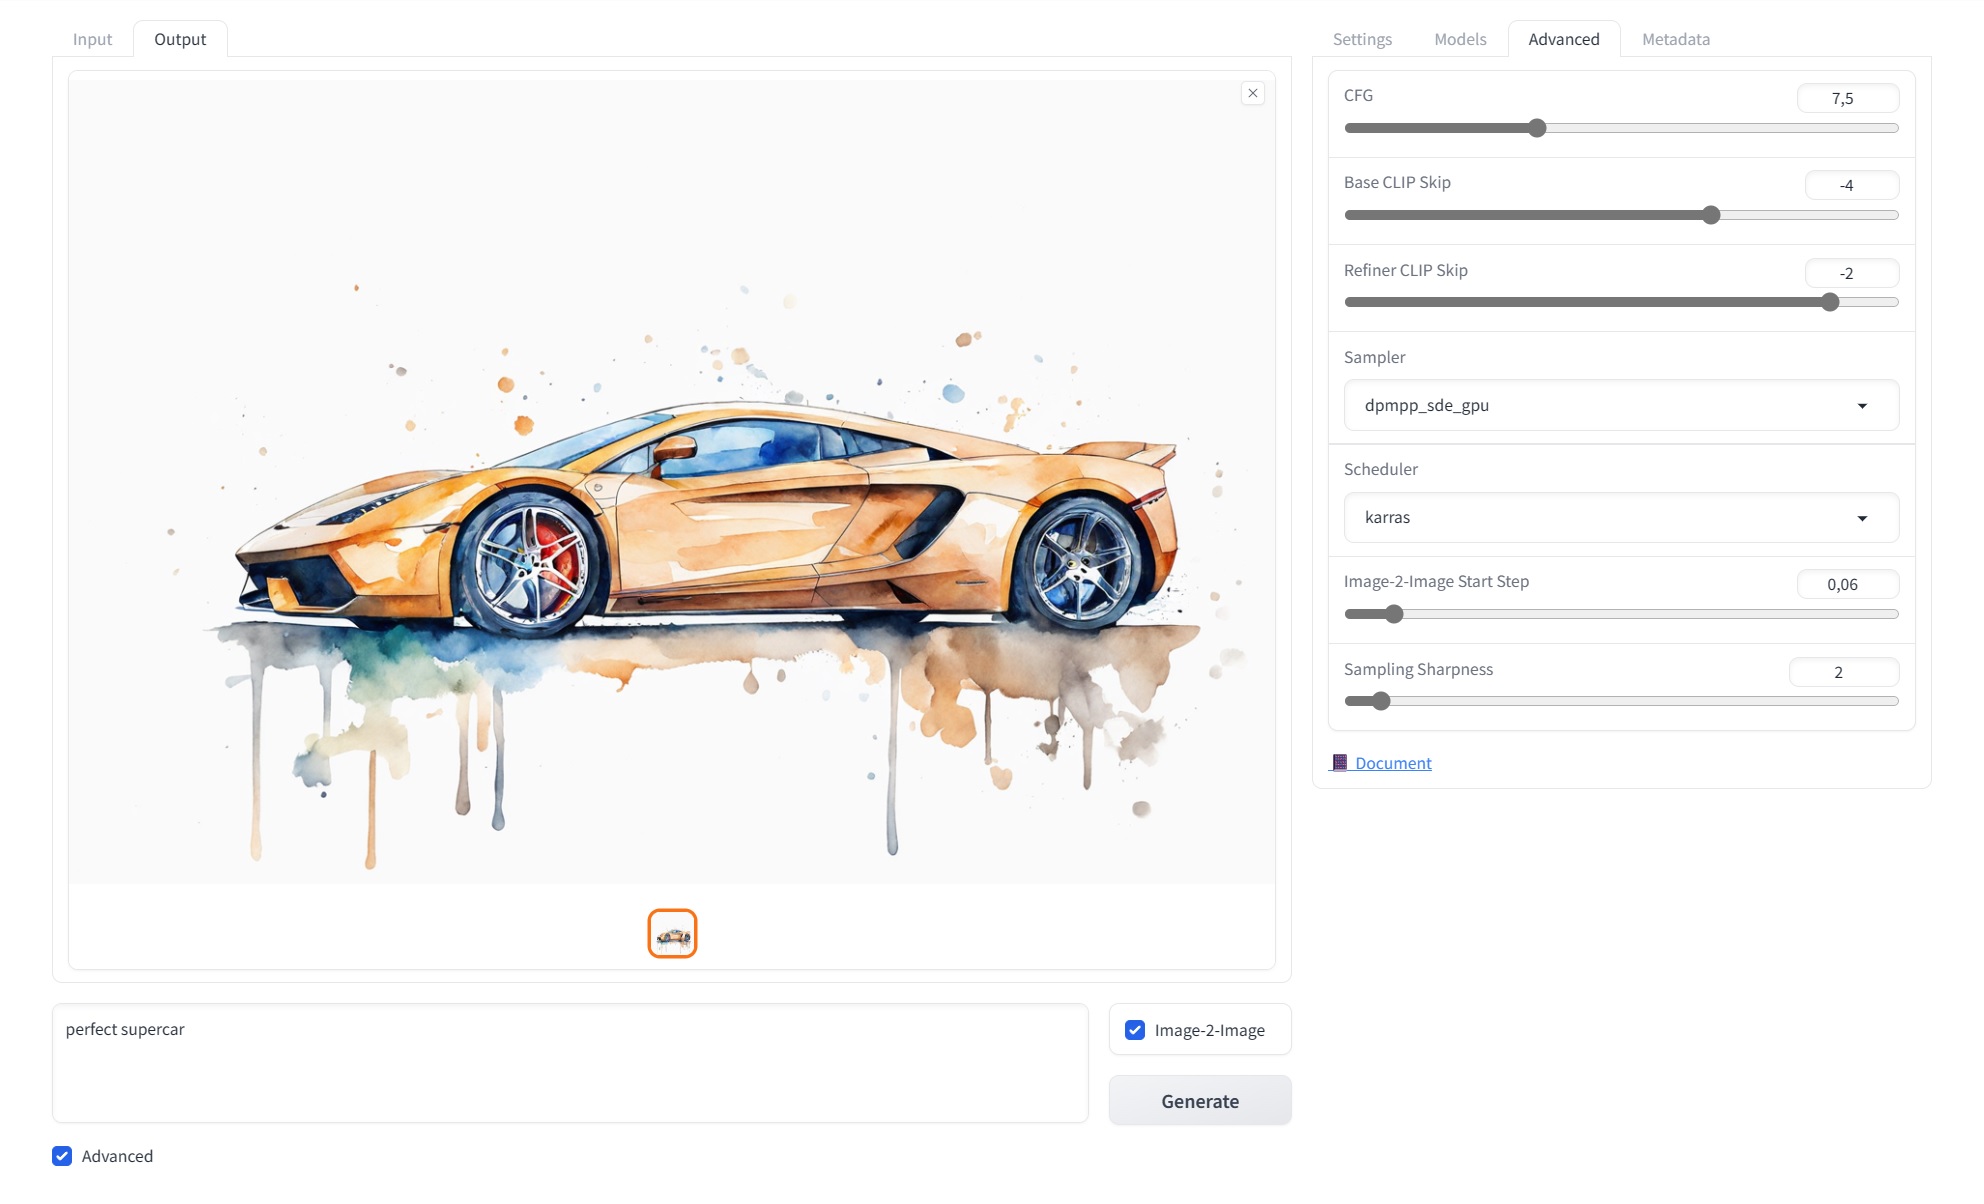Open the Metadata tab
Screen dimensions: 1984x1204
[1676, 39]
